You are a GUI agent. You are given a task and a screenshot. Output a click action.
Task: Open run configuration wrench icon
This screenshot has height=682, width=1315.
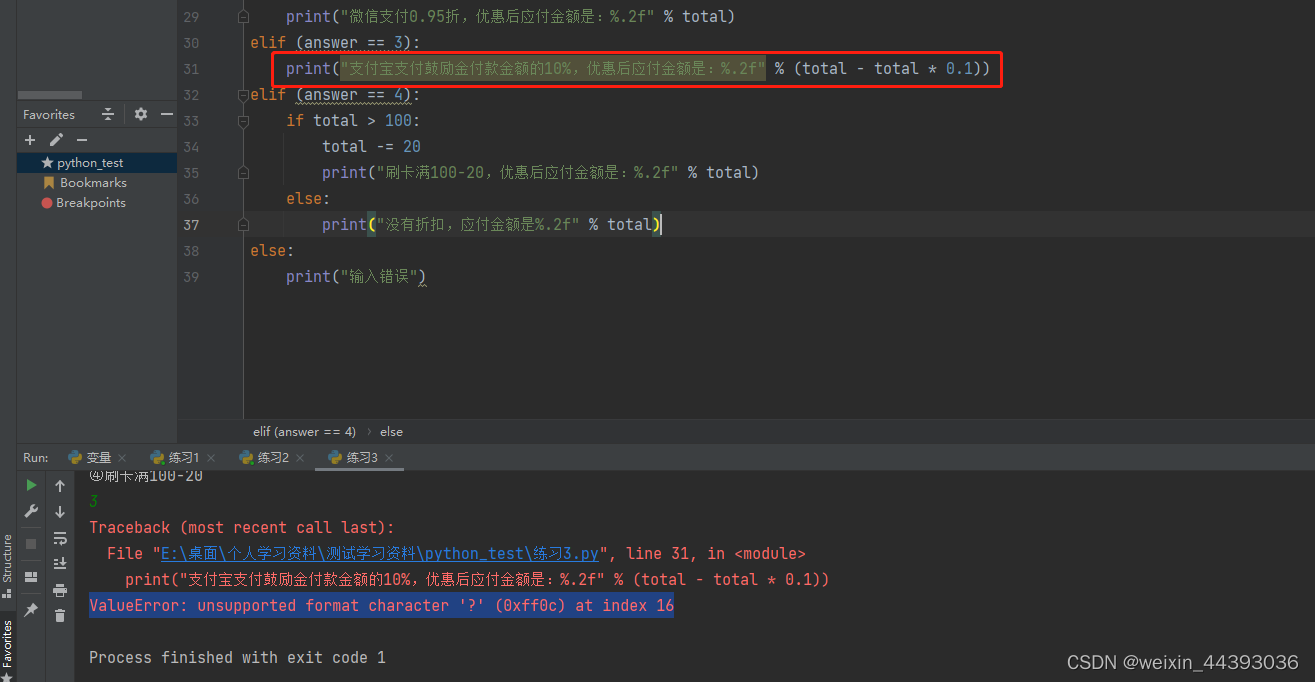click(31, 512)
